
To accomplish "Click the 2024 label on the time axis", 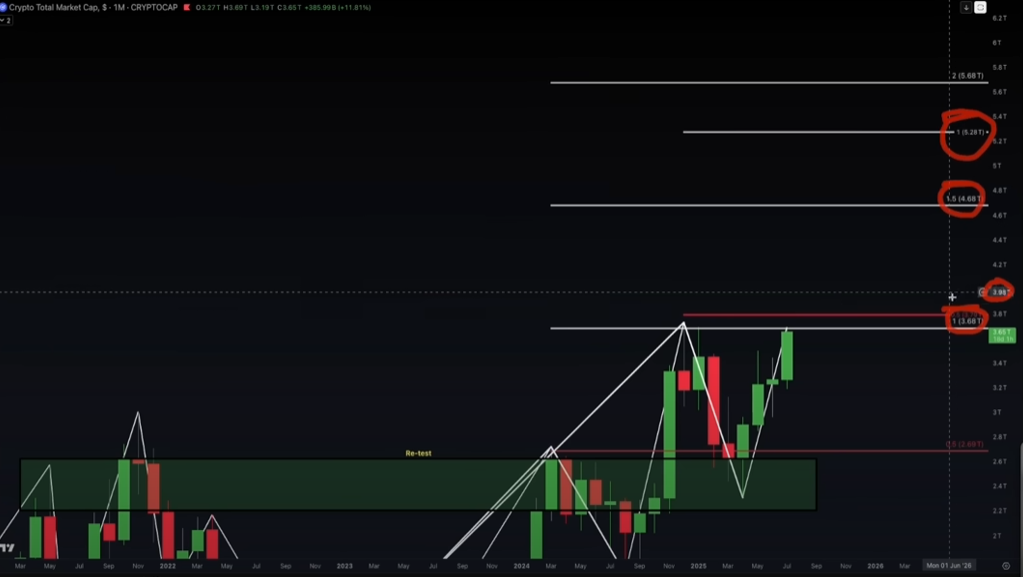I will (521, 566).
